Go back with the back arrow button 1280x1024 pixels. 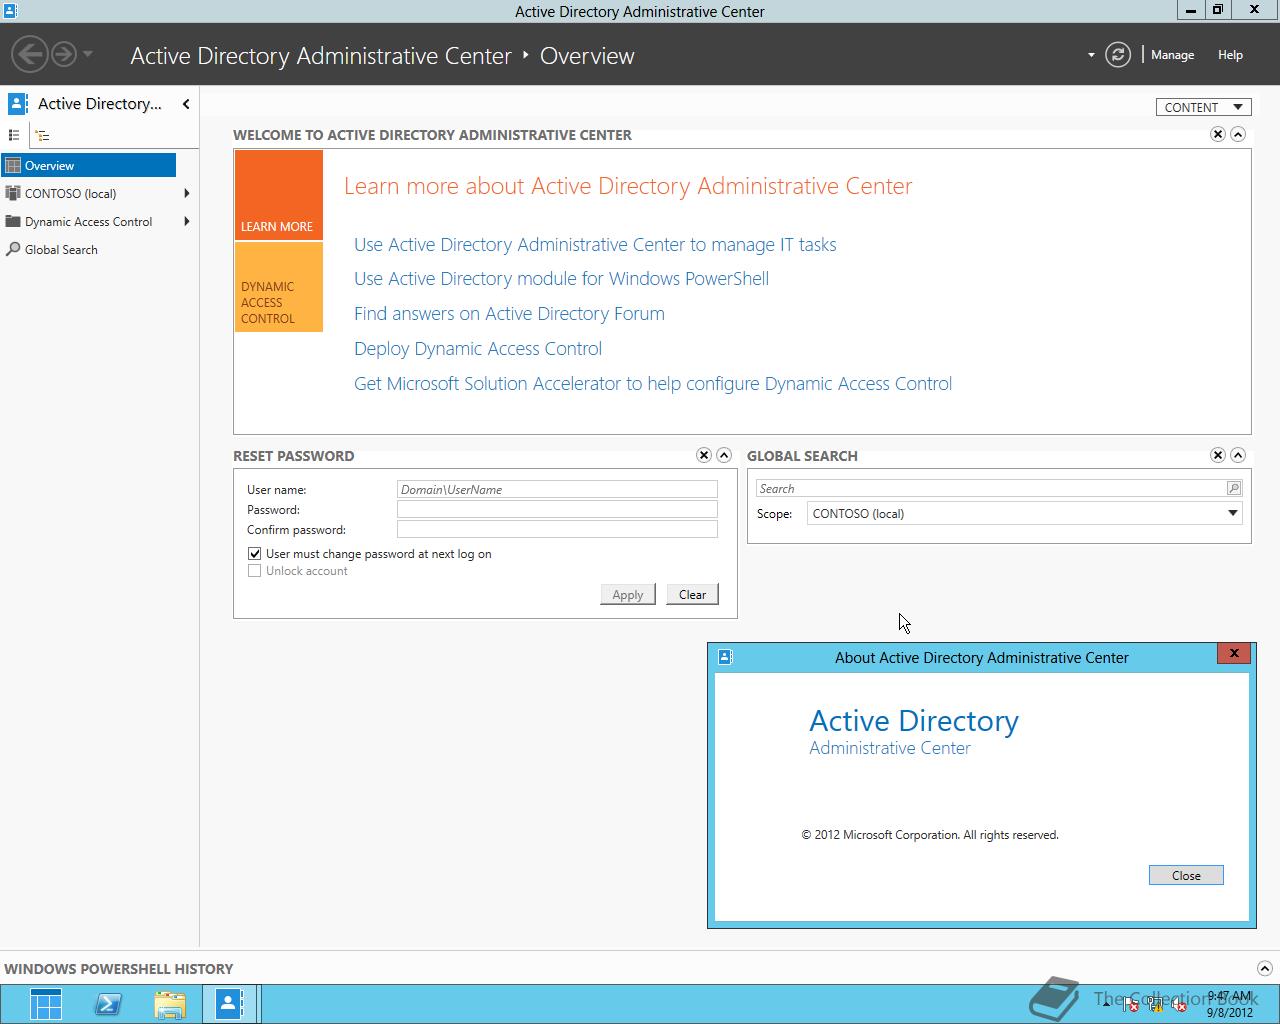coord(30,54)
